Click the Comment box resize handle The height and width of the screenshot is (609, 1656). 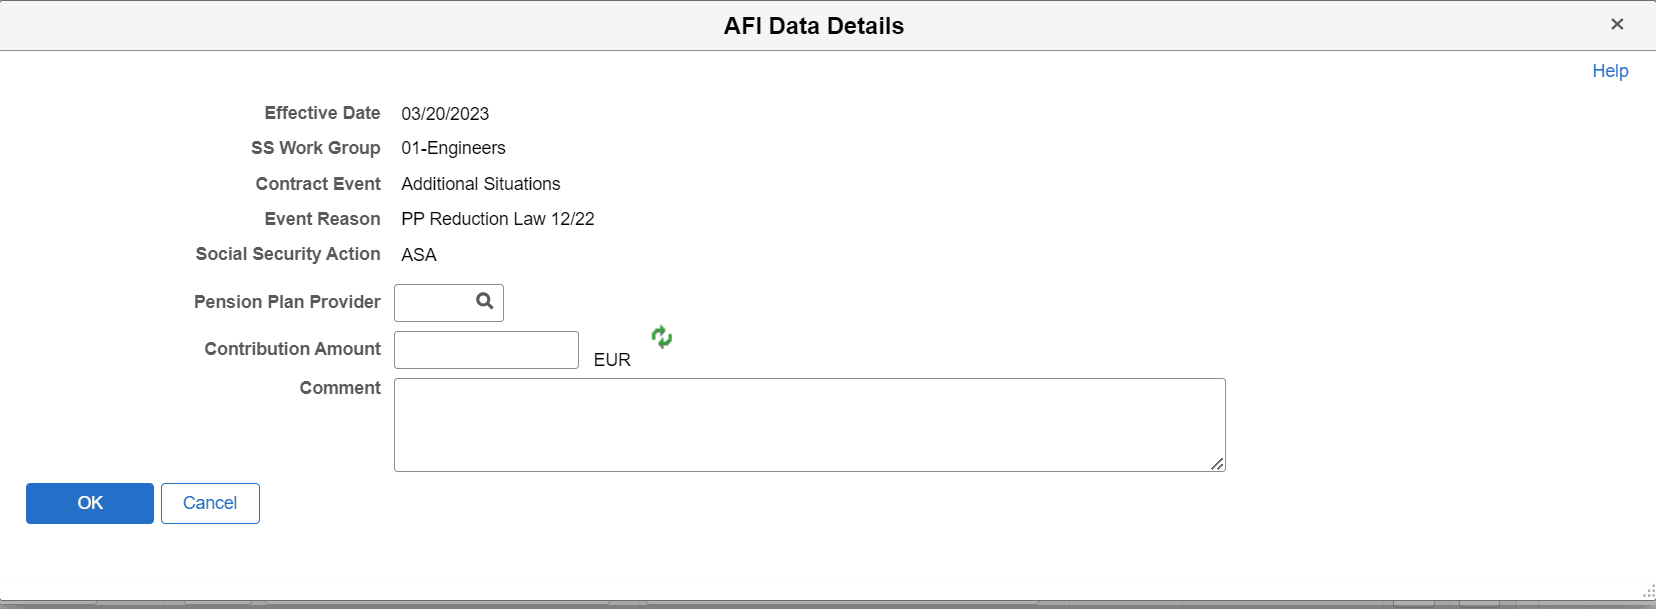1219,463
